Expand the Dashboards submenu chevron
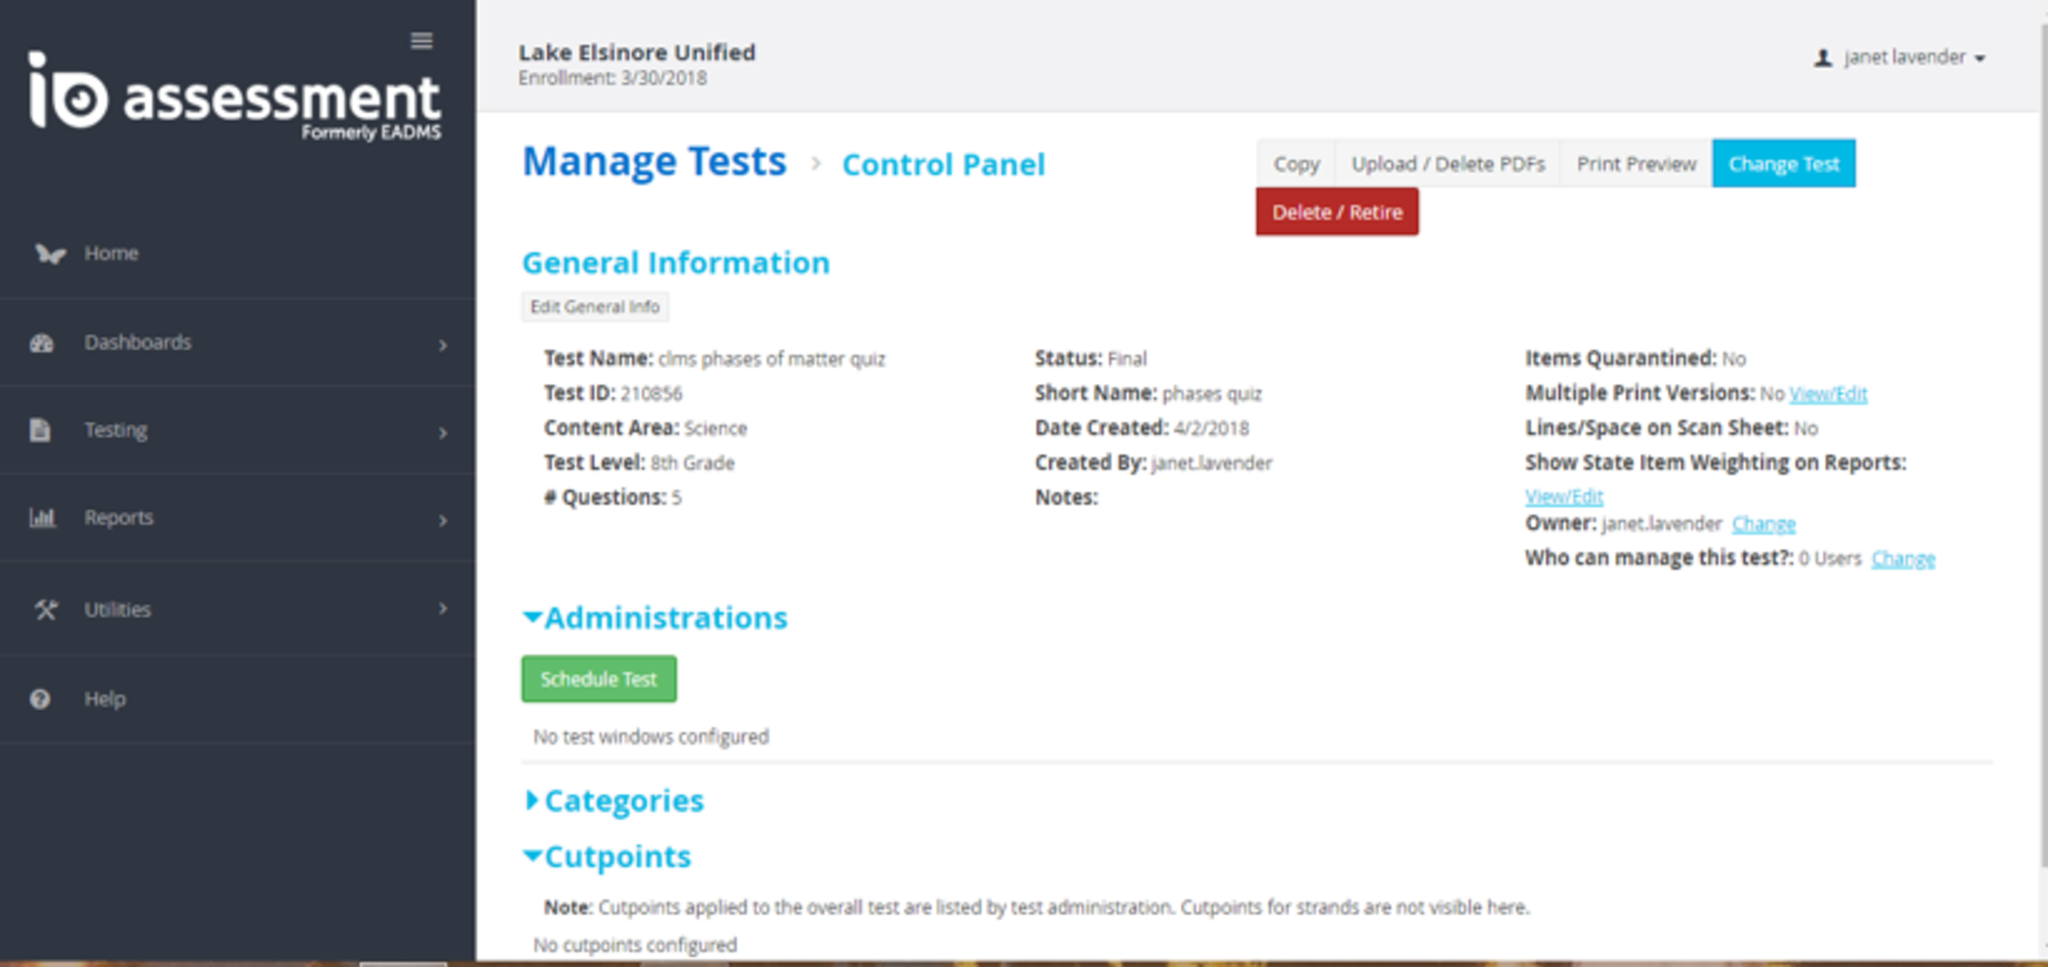 tap(443, 345)
